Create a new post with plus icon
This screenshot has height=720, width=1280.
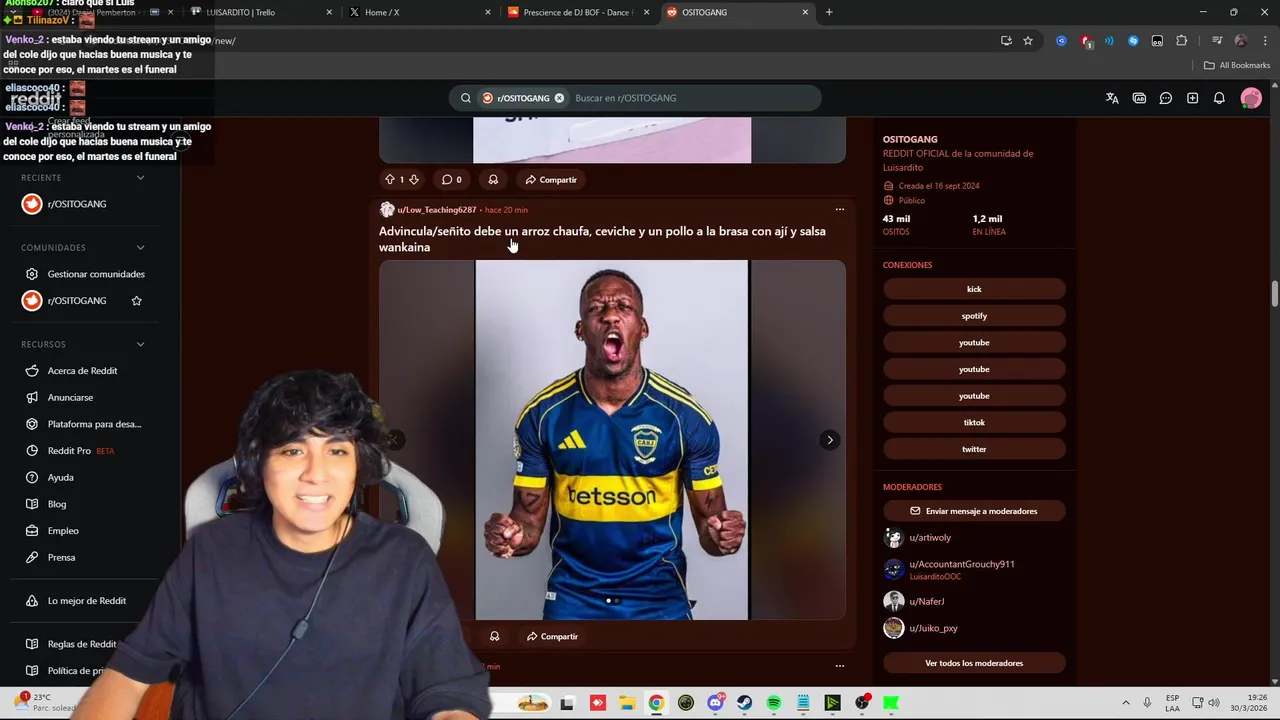[x=1192, y=98]
